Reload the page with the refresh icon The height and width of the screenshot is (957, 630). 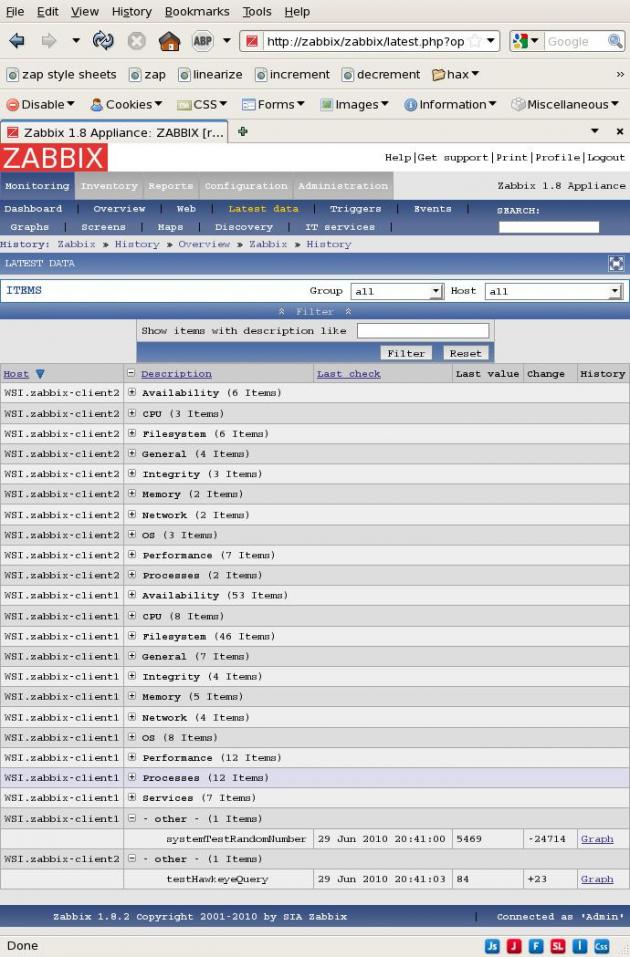coord(103,41)
